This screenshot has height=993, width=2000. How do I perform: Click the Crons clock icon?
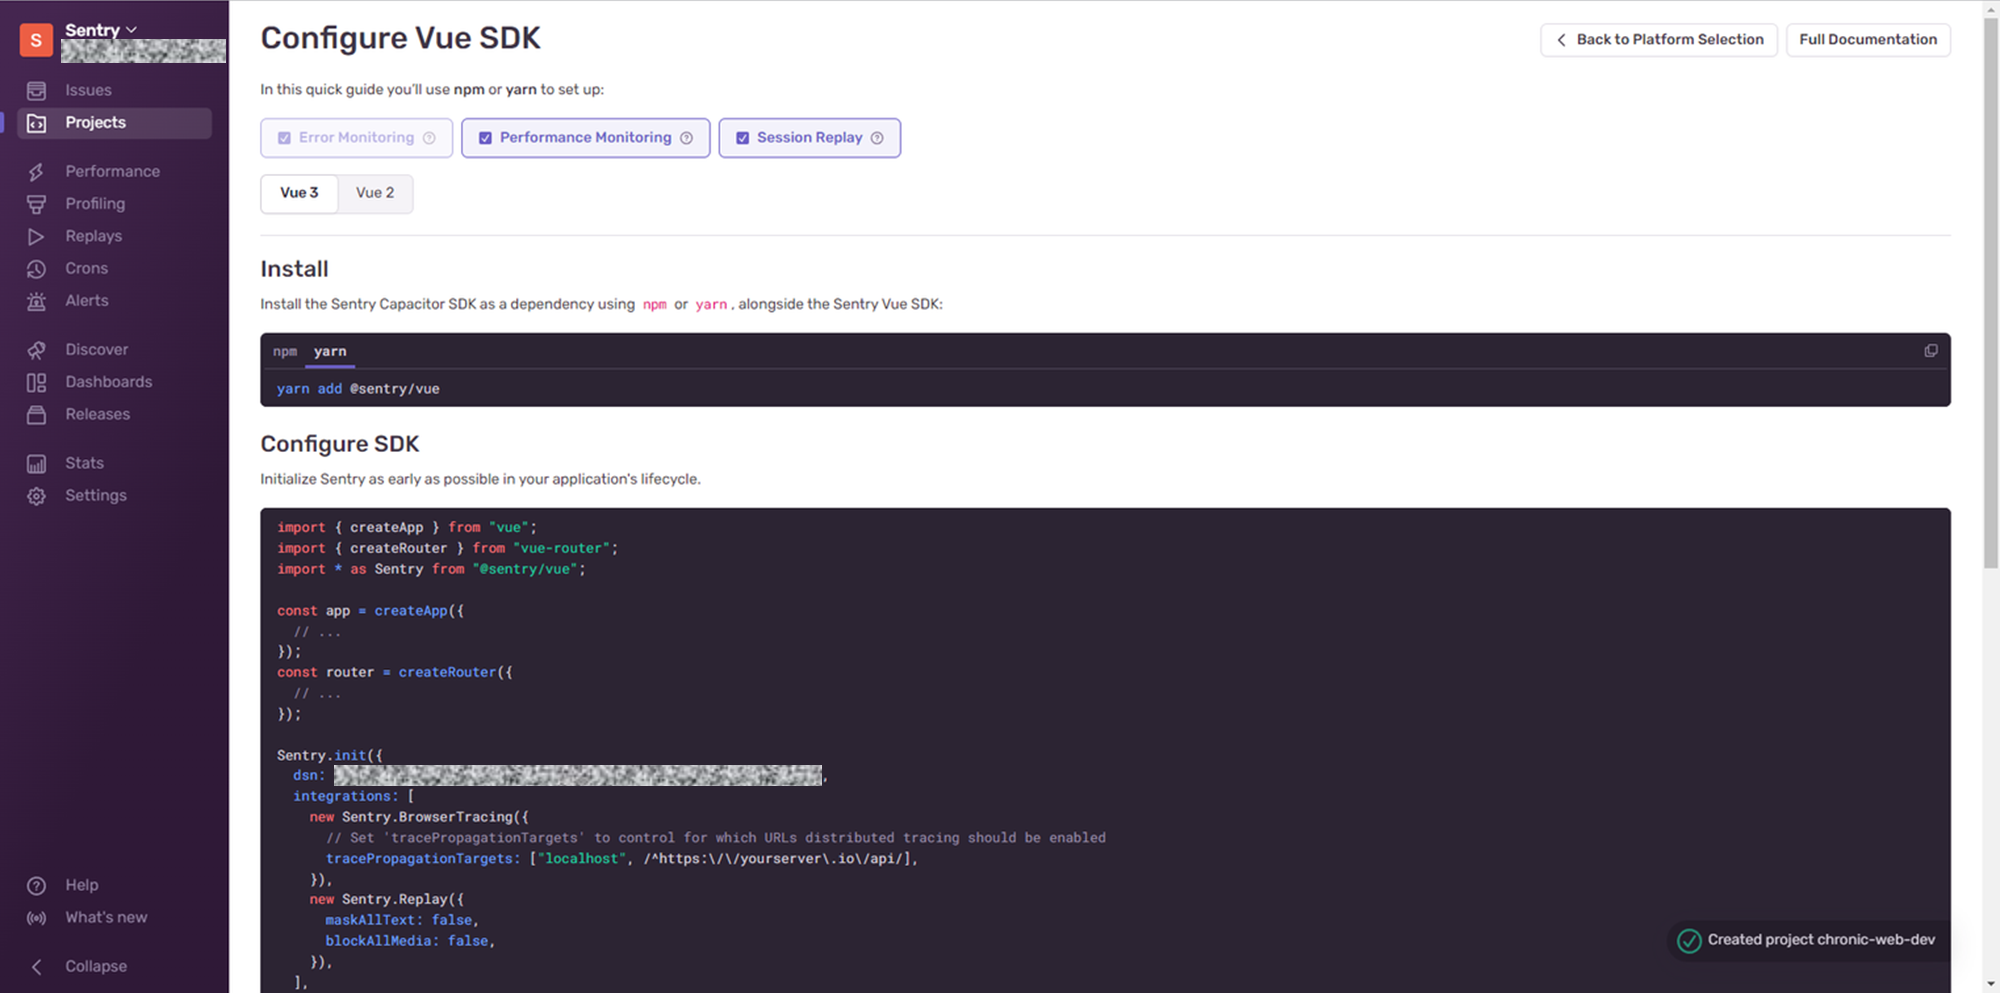[37, 269]
